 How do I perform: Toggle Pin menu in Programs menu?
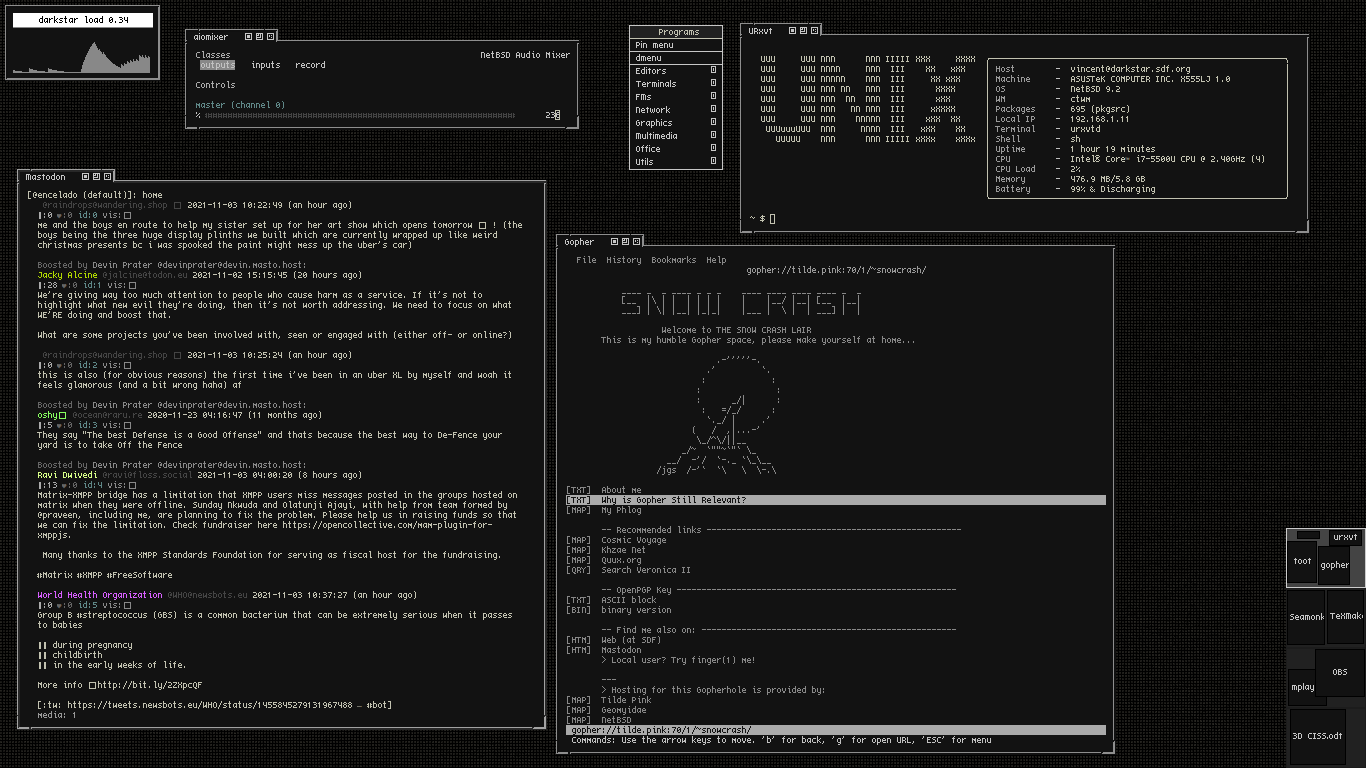(x=675, y=45)
